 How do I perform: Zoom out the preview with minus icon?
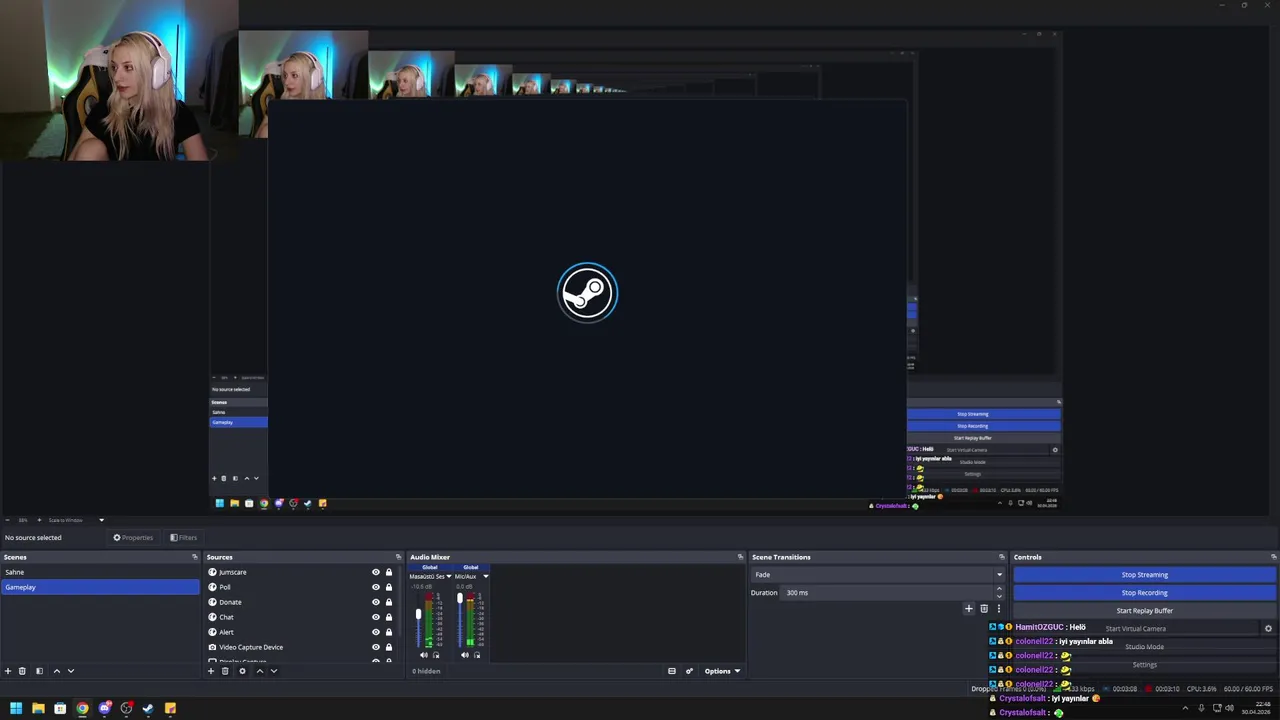[8, 520]
